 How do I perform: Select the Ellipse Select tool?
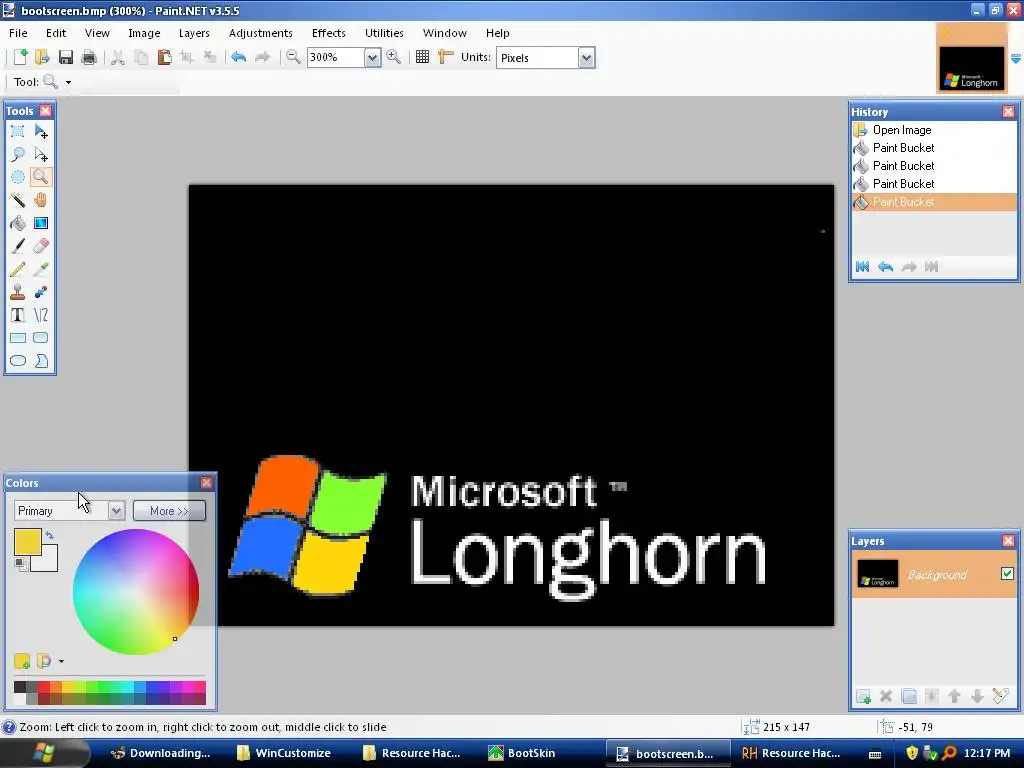coord(18,177)
